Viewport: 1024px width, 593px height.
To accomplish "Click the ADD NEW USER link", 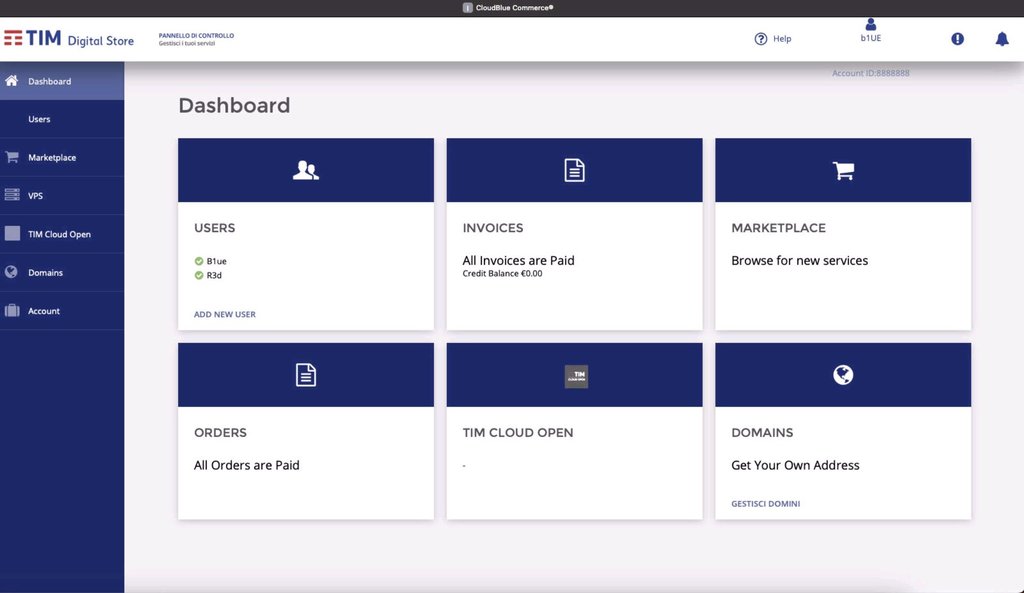I will pyautogui.click(x=225, y=314).
